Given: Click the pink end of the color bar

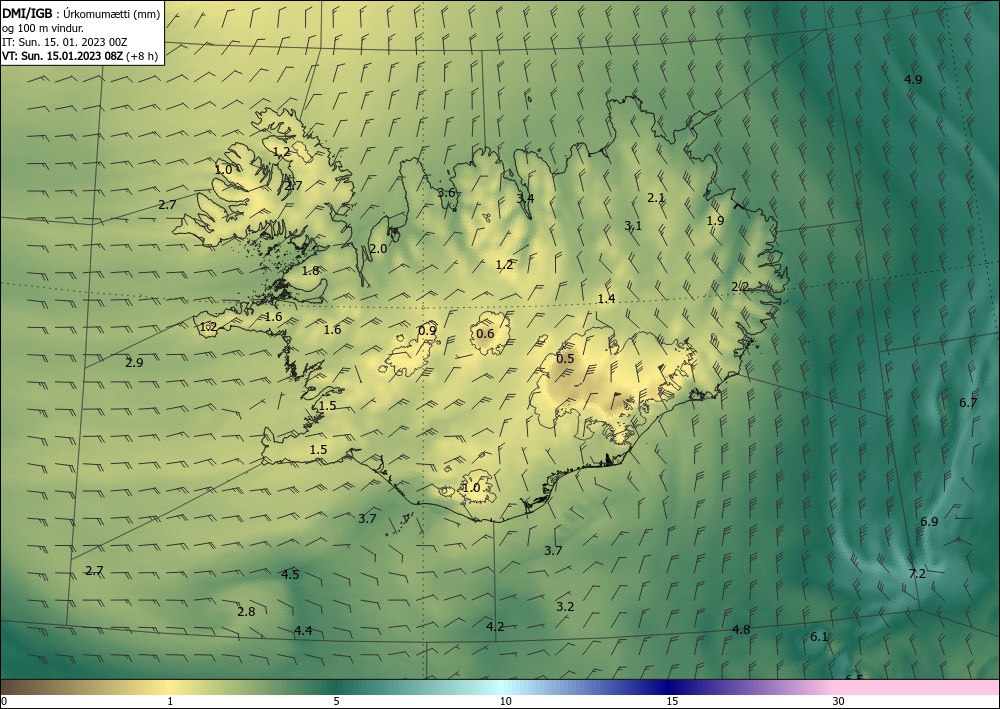Looking at the screenshot, I should [918, 687].
